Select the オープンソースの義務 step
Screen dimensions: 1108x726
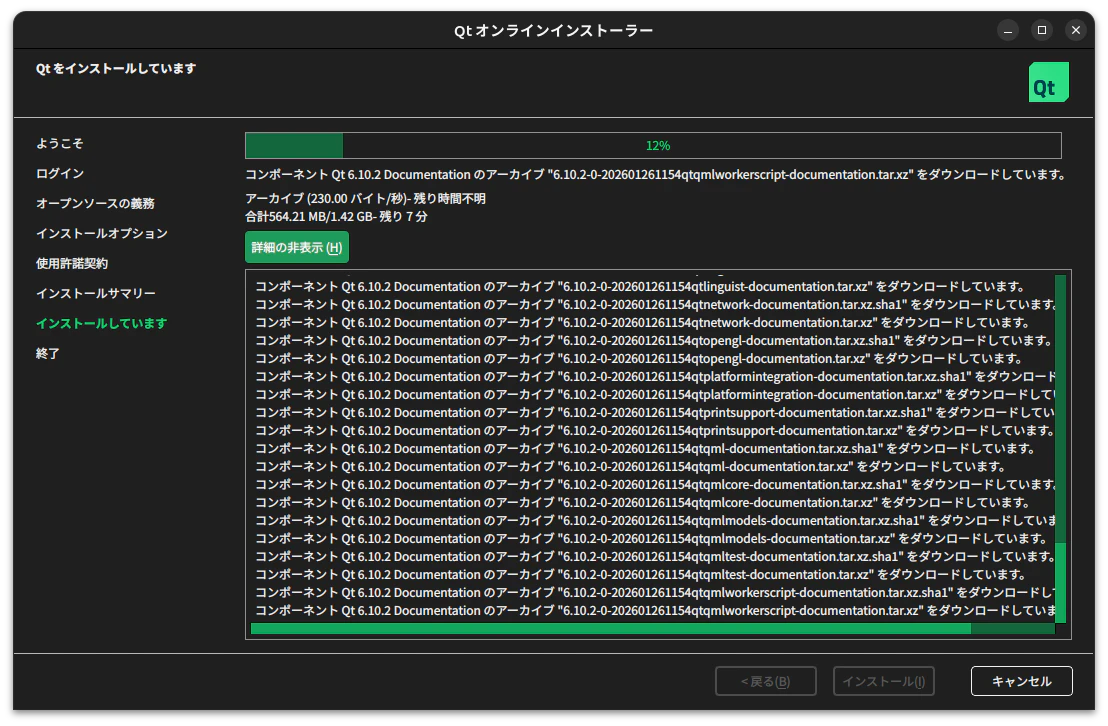coord(95,204)
